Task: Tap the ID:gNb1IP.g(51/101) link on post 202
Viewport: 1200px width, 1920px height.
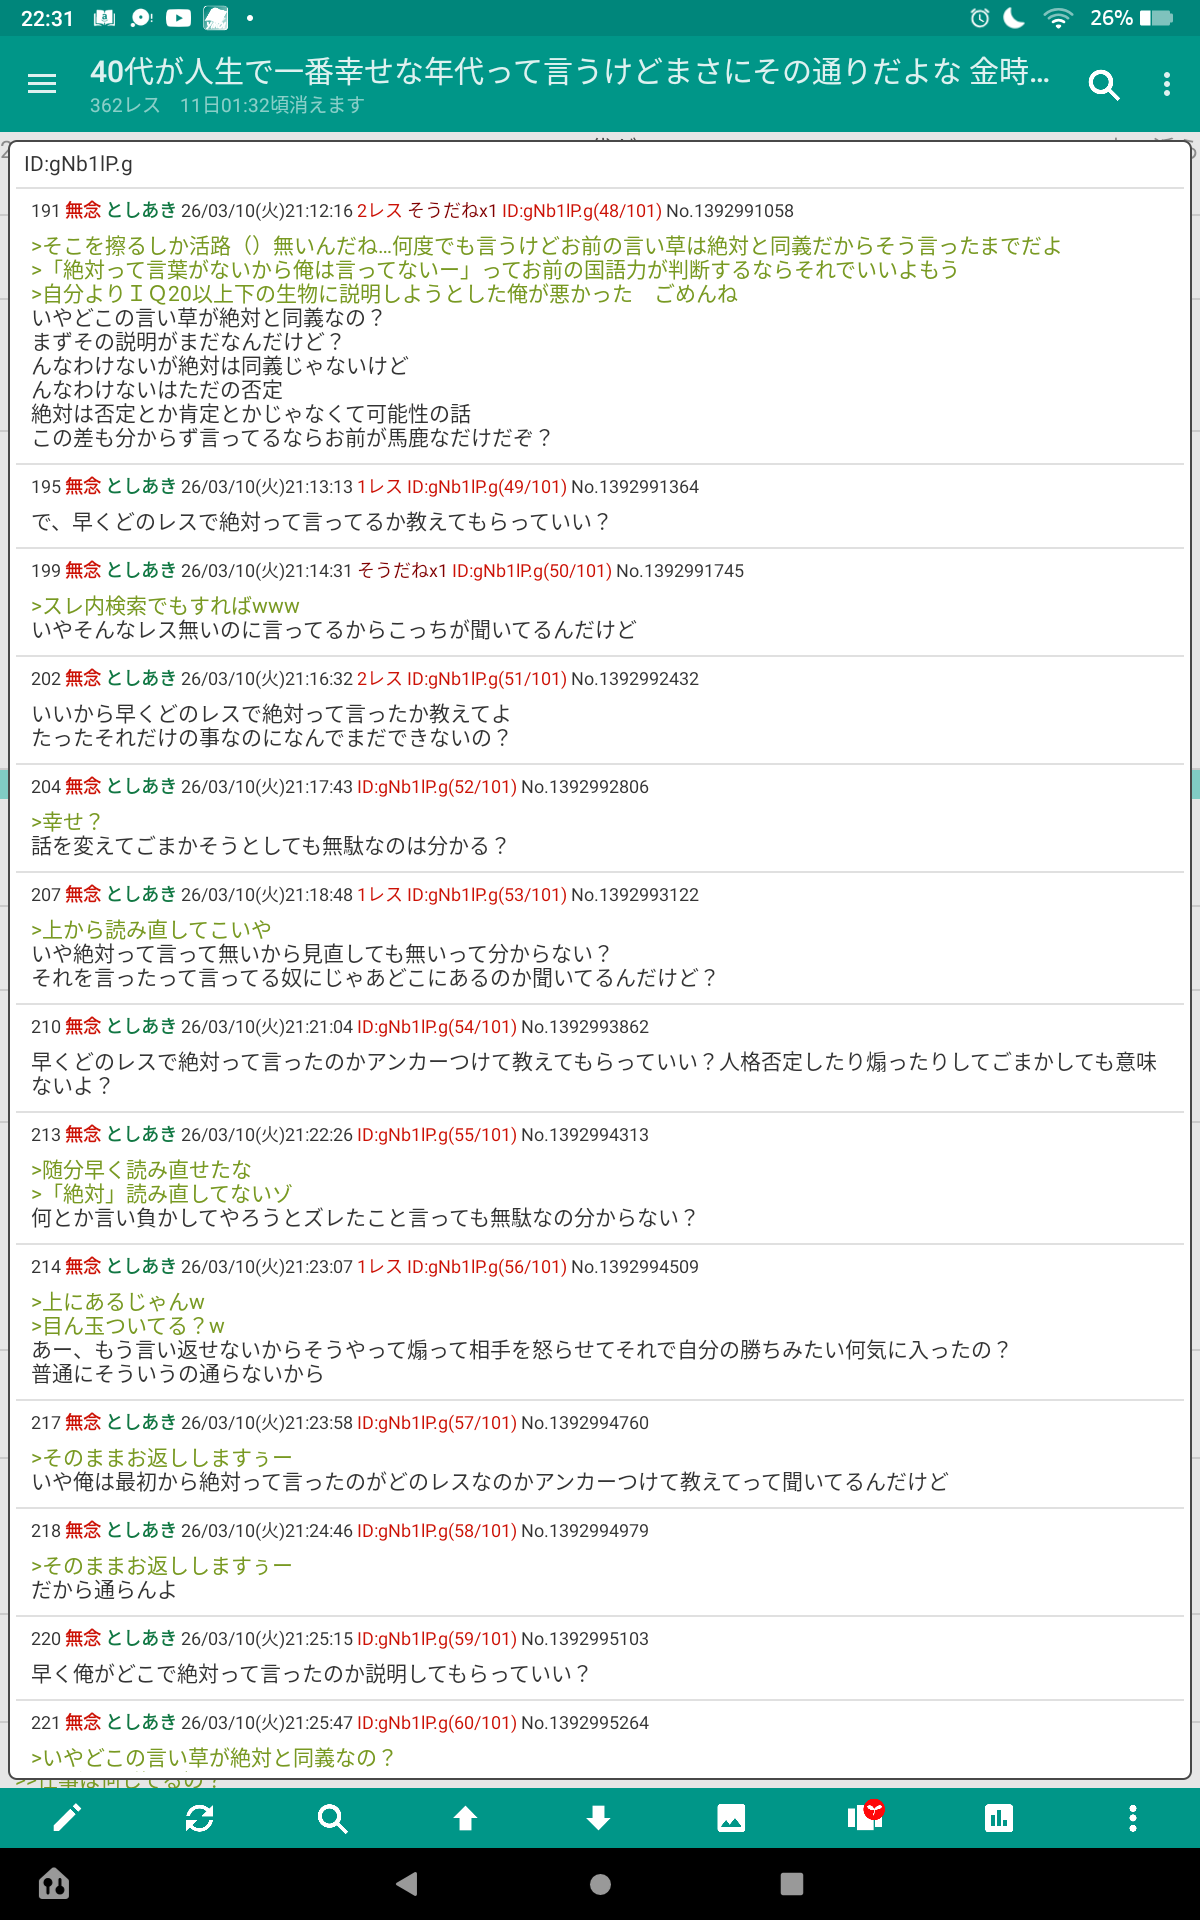Action: [487, 679]
